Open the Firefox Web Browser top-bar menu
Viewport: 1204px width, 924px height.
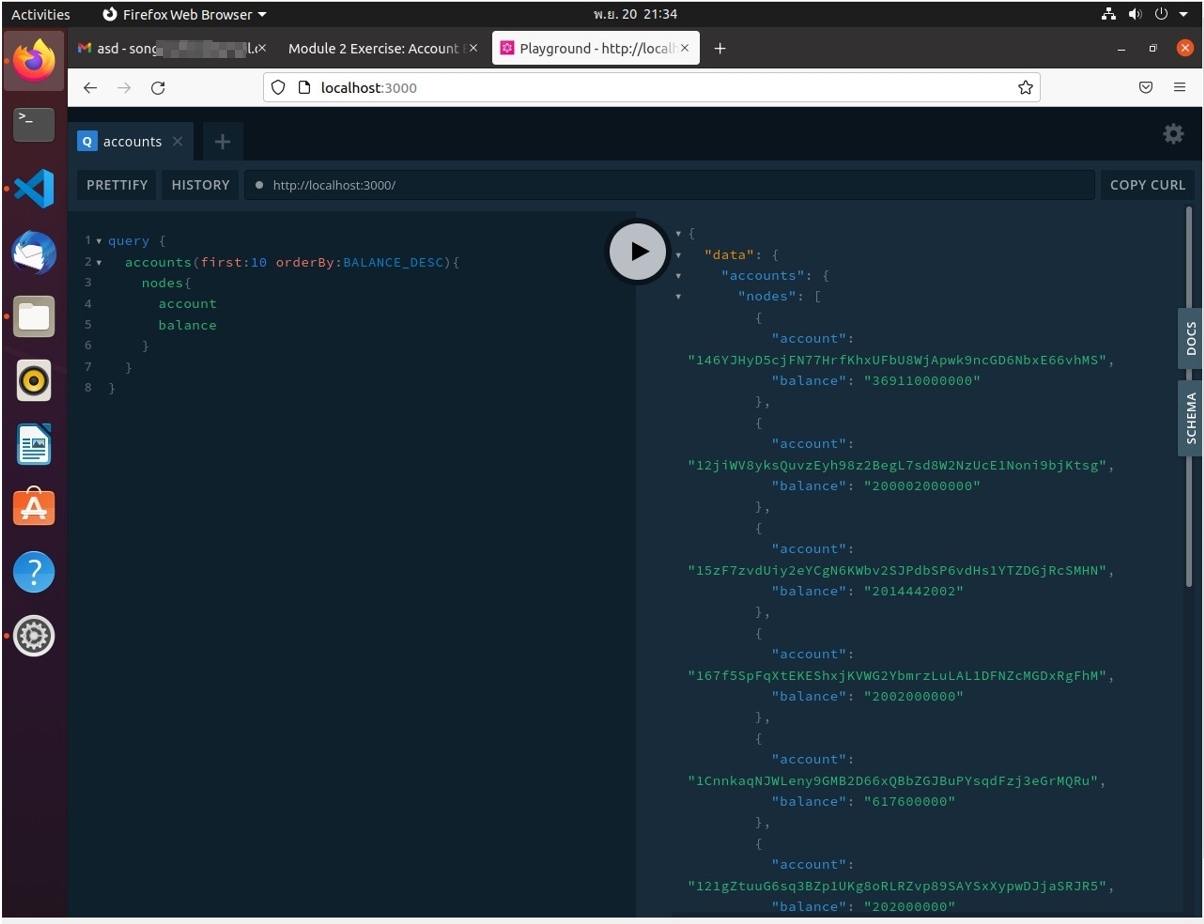(184, 14)
